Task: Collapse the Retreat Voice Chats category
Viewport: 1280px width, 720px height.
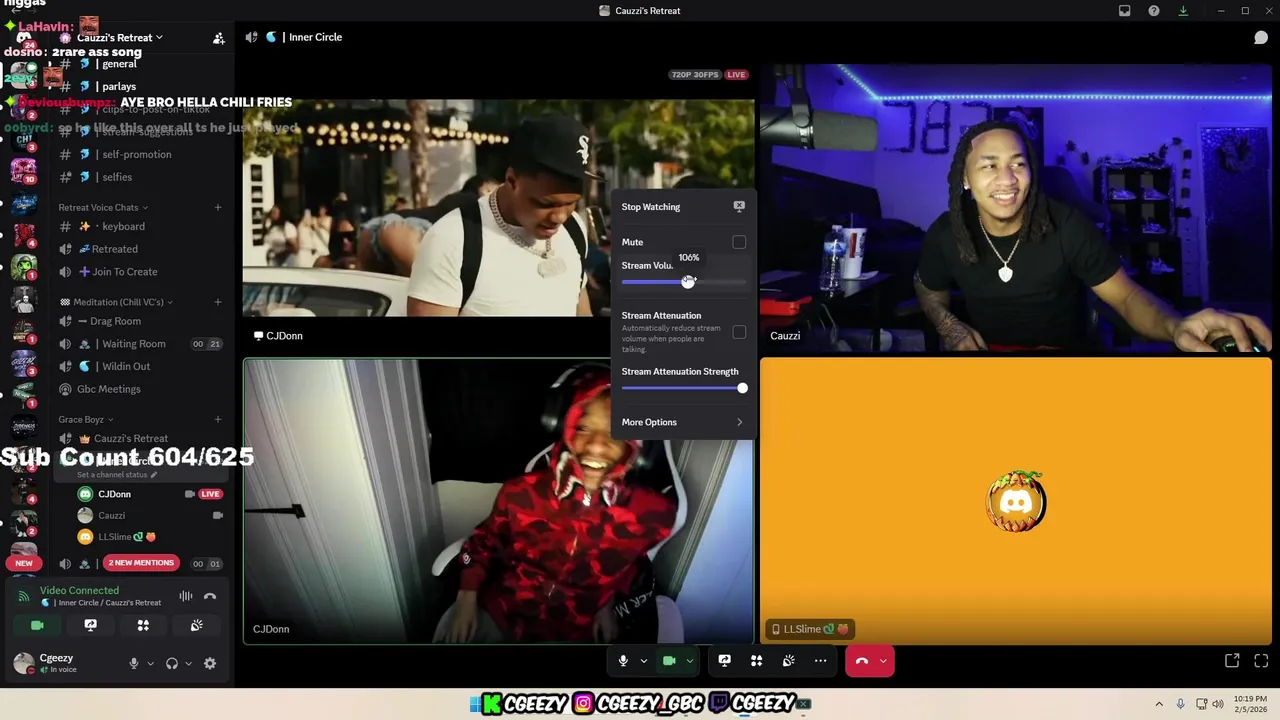Action: pos(103,207)
